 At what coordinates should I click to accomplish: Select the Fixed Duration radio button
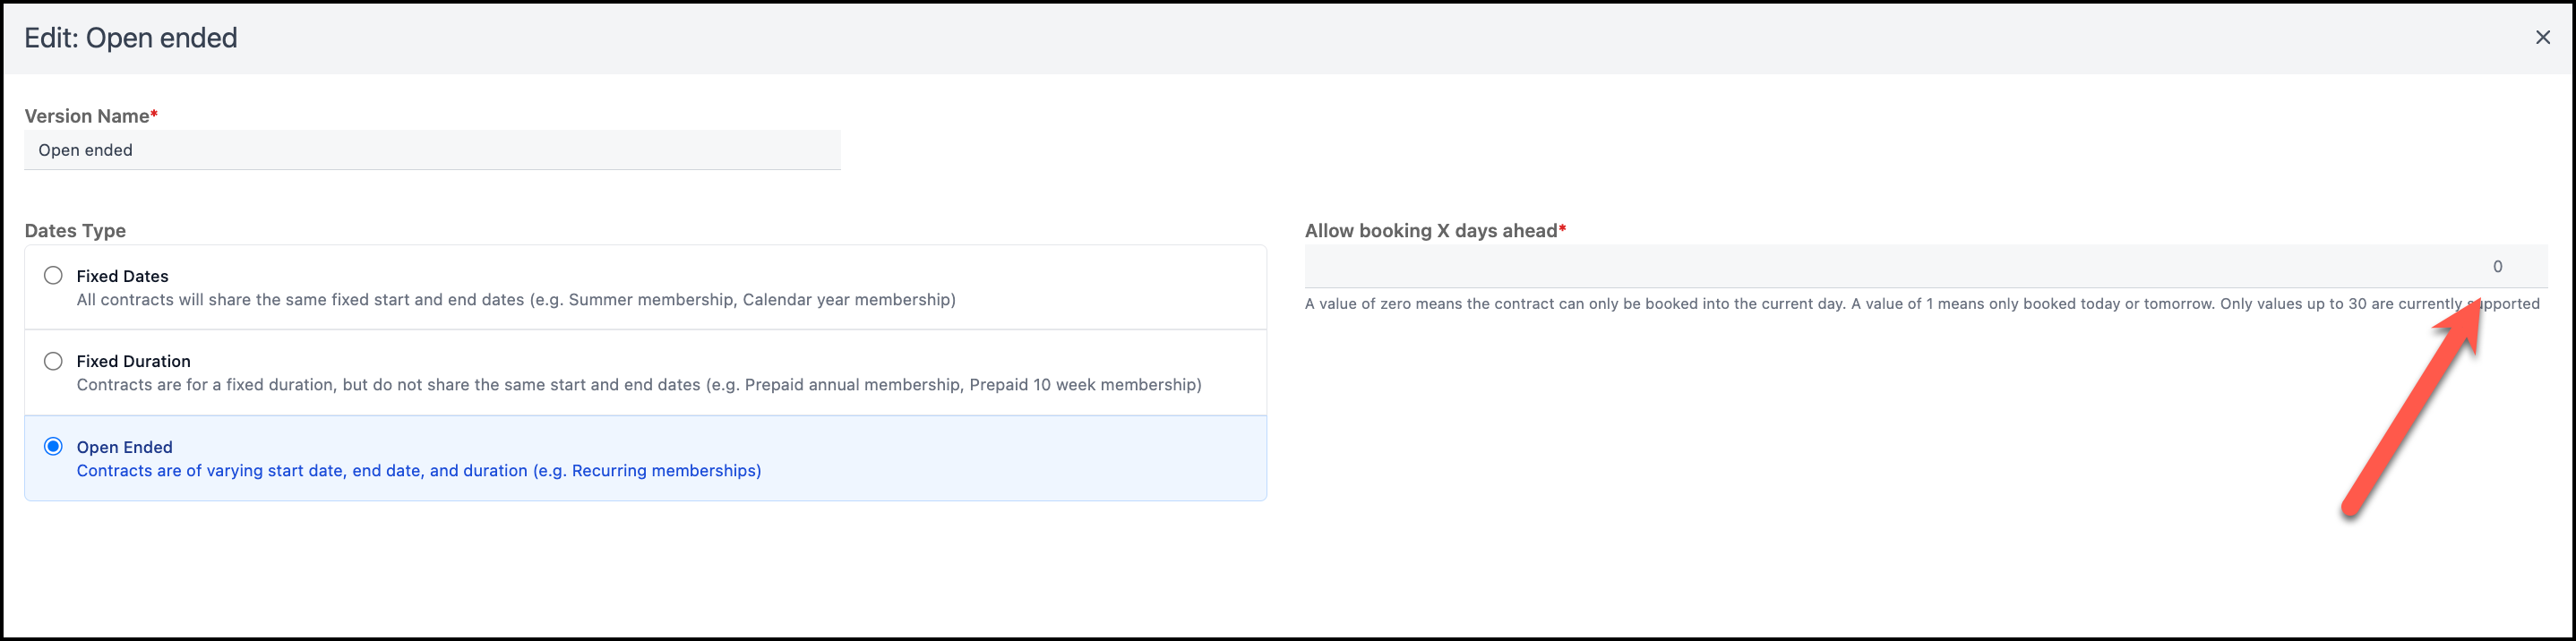pyautogui.click(x=53, y=360)
